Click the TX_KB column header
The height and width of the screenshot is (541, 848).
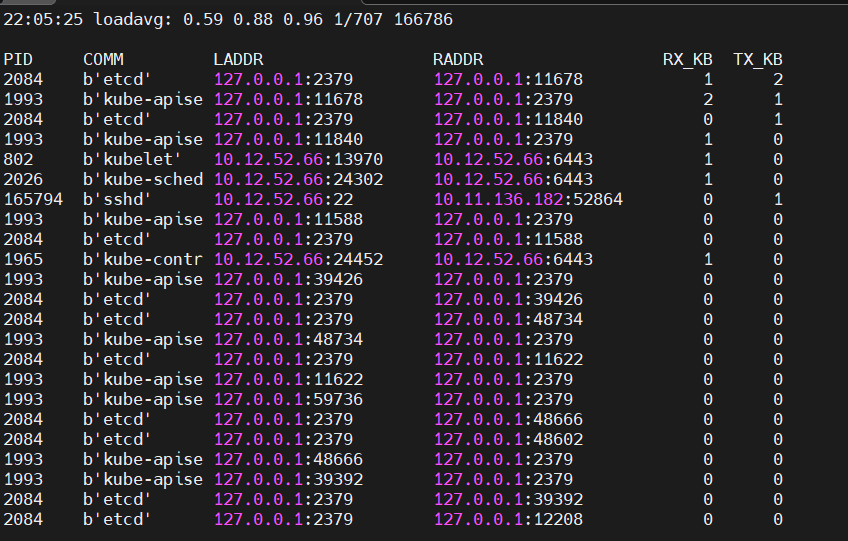point(758,60)
